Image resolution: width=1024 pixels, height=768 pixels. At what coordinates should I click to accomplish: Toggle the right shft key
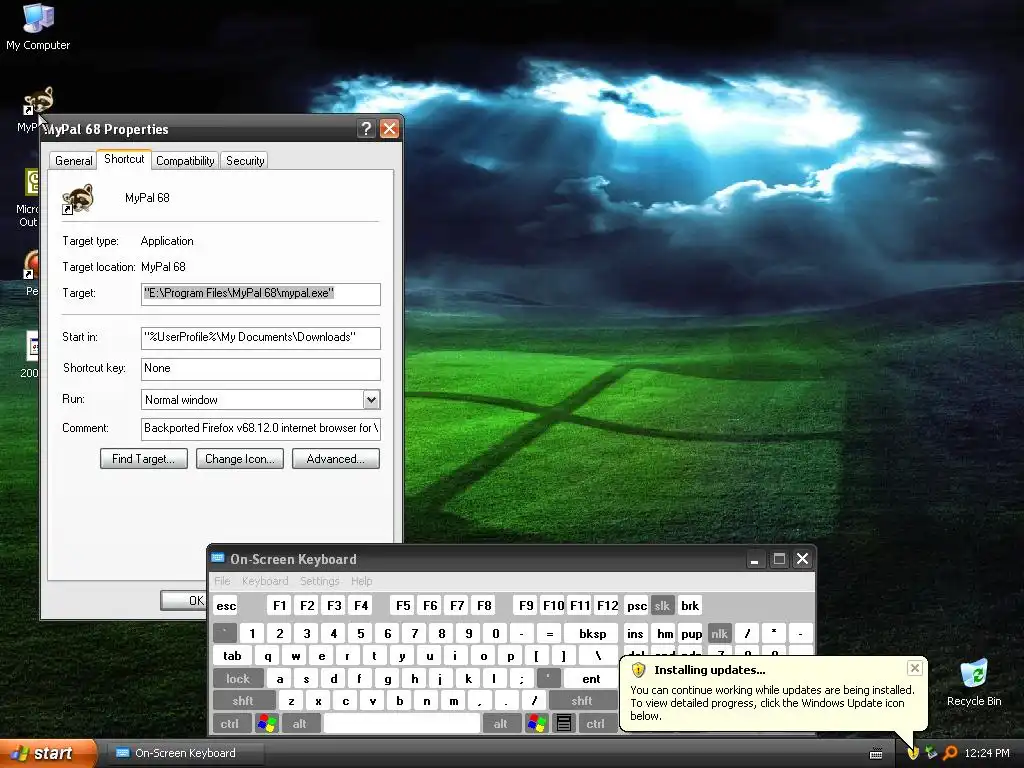582,701
